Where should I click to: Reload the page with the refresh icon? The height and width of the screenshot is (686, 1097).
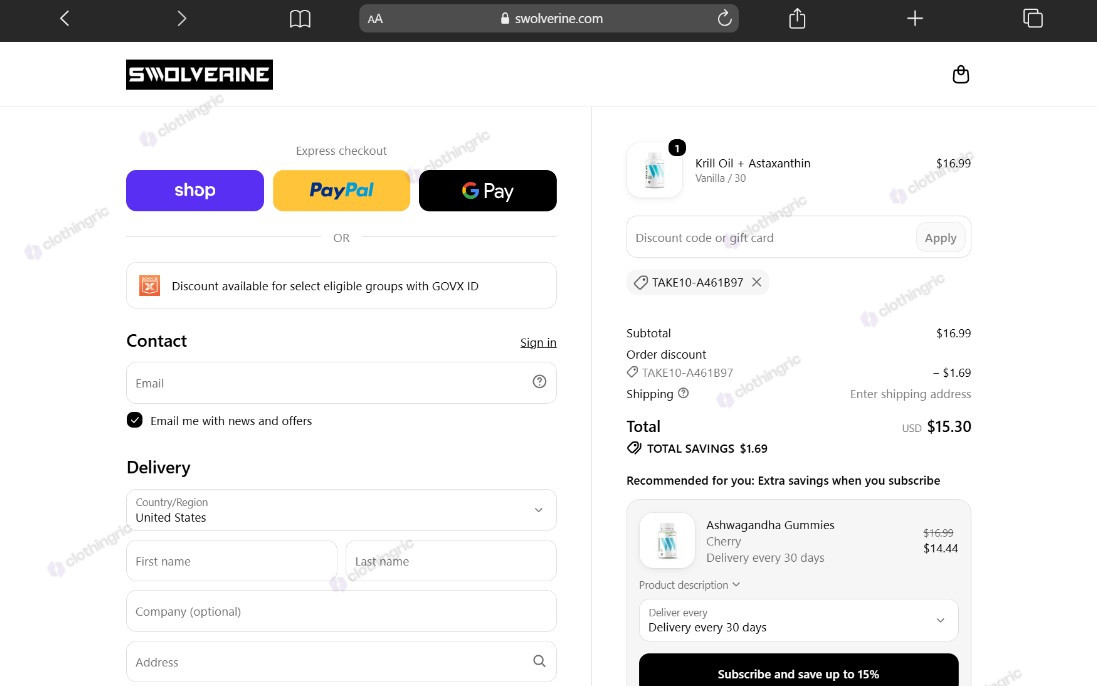(x=724, y=18)
